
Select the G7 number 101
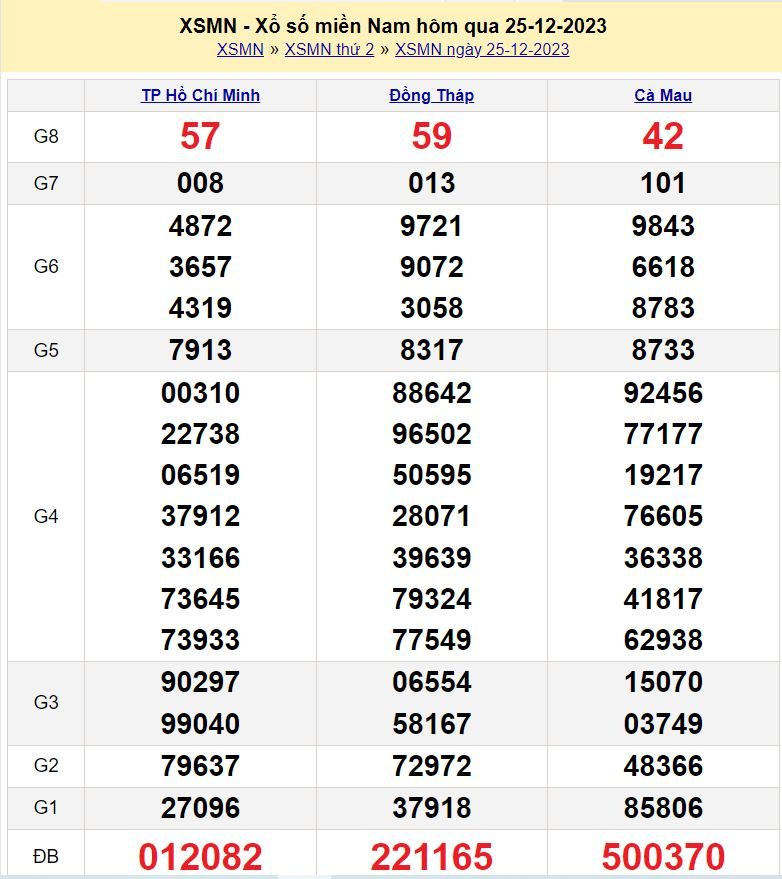pos(663,183)
